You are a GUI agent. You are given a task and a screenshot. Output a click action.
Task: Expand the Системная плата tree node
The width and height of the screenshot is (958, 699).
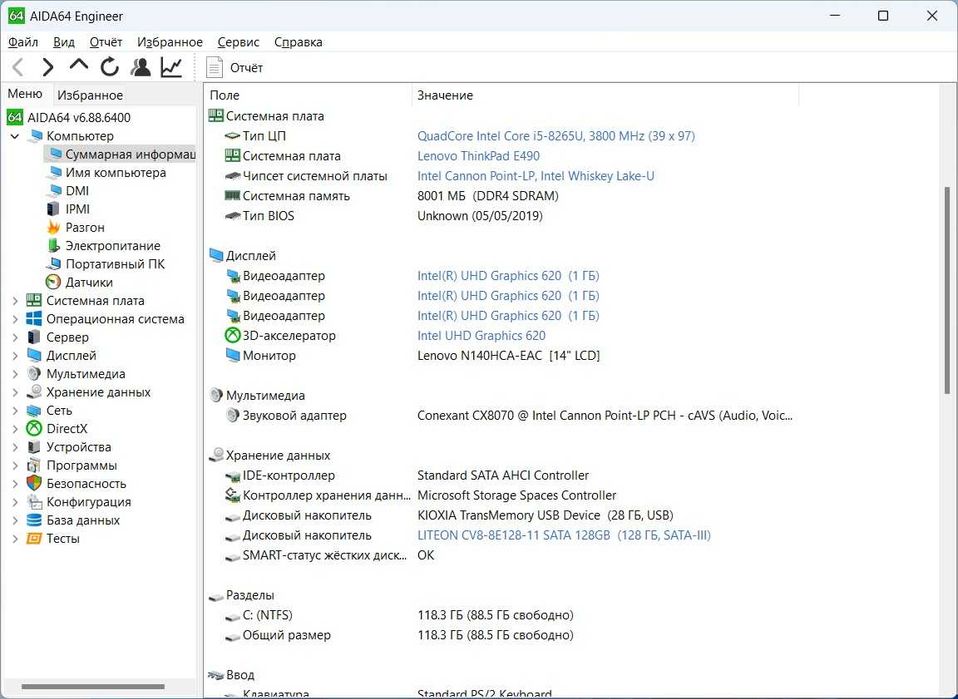point(15,301)
